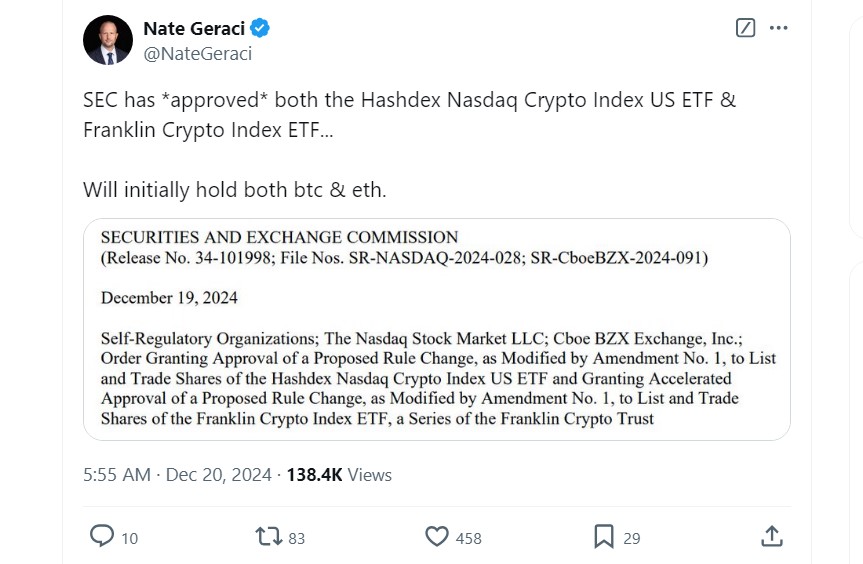Click Nate Geraci's profile avatar
Image resolution: width=863 pixels, height=564 pixels.
(x=108, y=40)
